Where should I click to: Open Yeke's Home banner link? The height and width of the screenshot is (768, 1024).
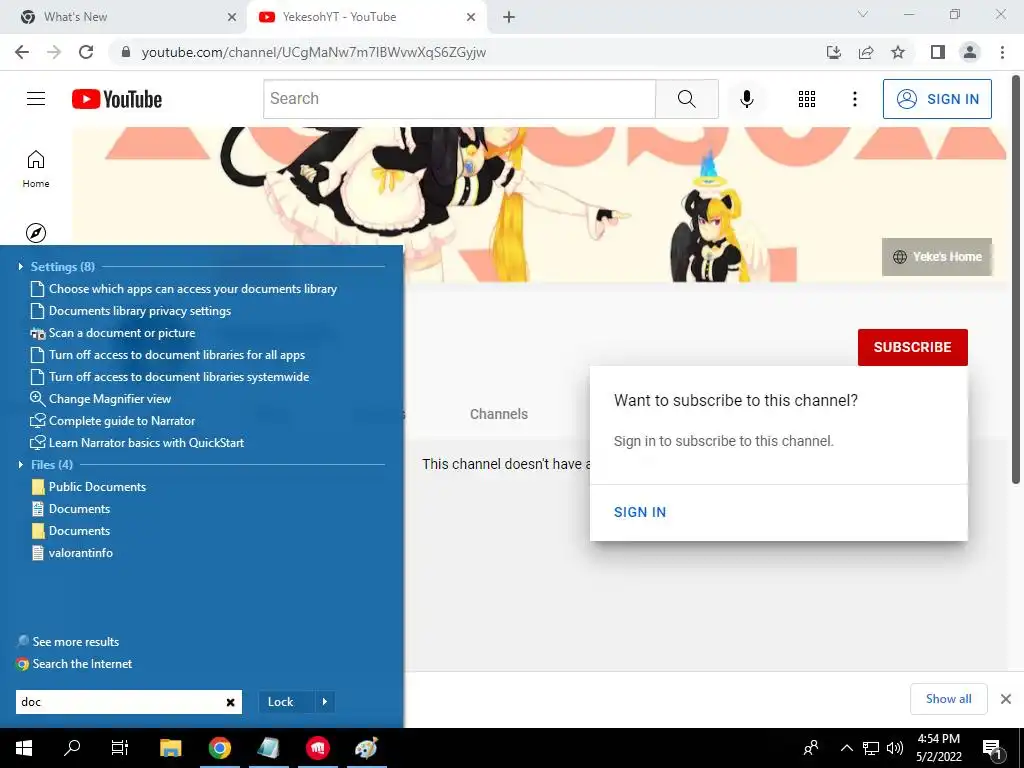click(937, 257)
